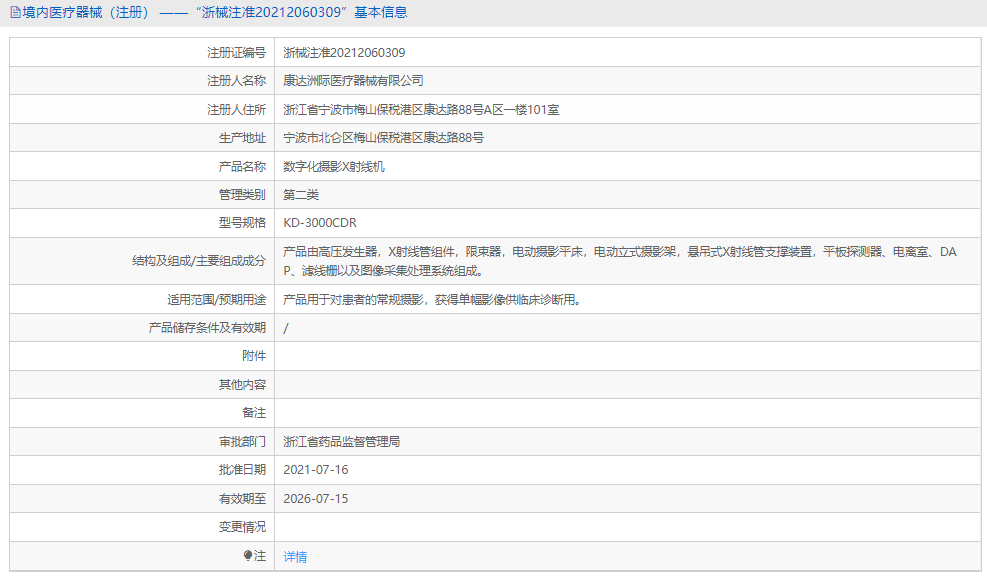Click the model number KD-3000CDR
The image size is (987, 577).
(x=315, y=223)
